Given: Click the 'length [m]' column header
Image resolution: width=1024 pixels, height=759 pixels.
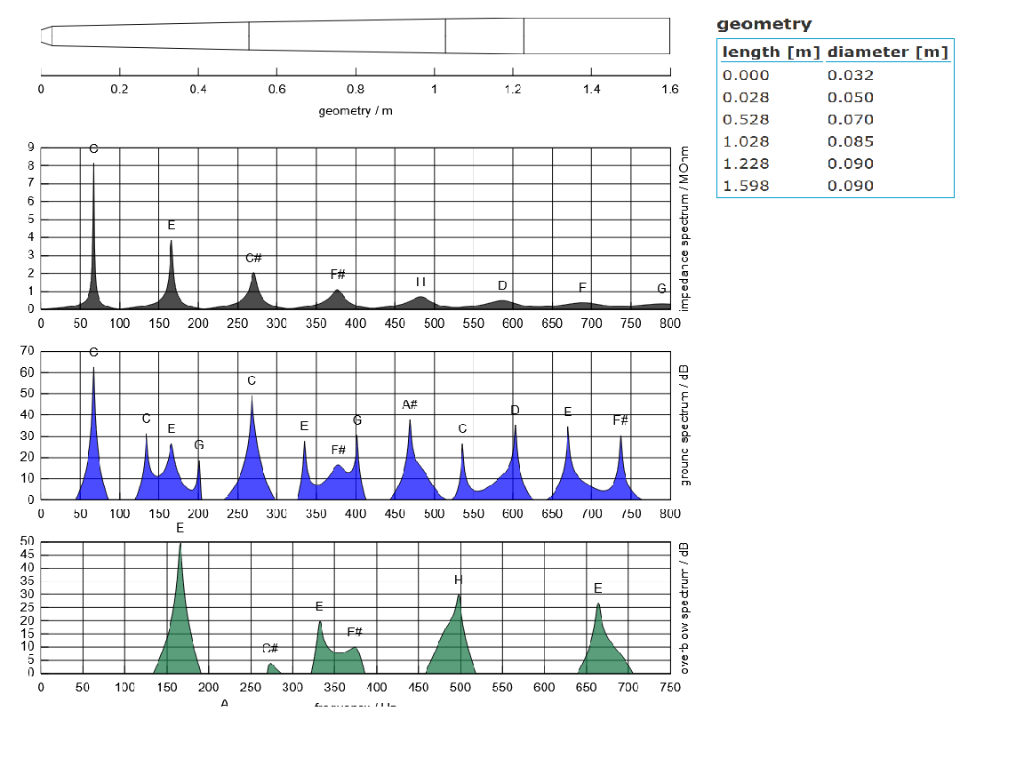Looking at the screenshot, I should click(771, 53).
